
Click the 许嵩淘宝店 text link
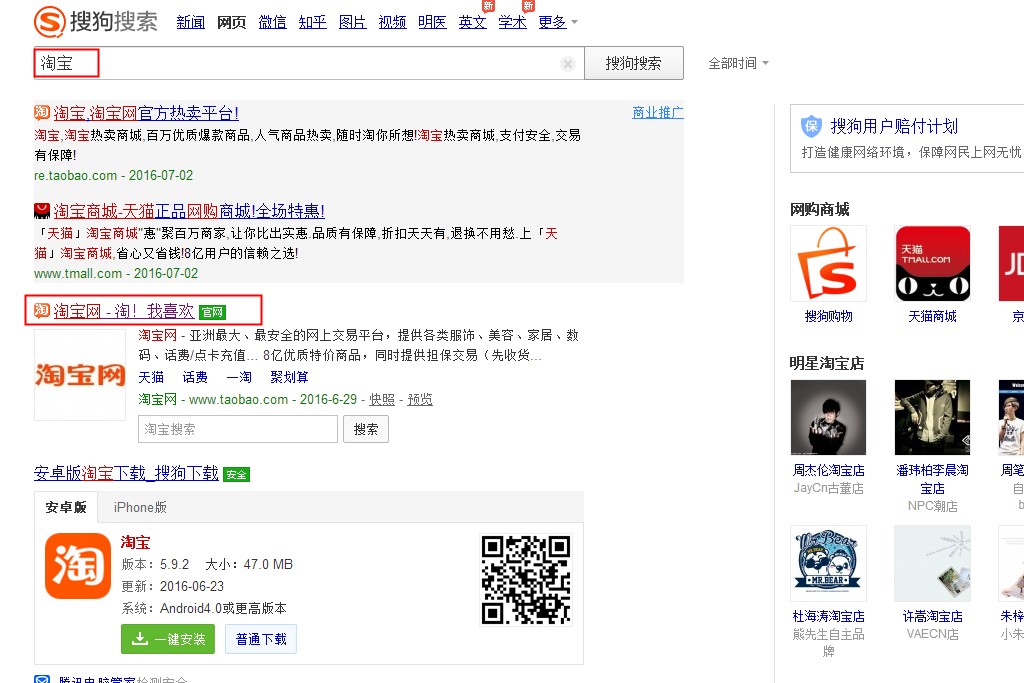932,616
